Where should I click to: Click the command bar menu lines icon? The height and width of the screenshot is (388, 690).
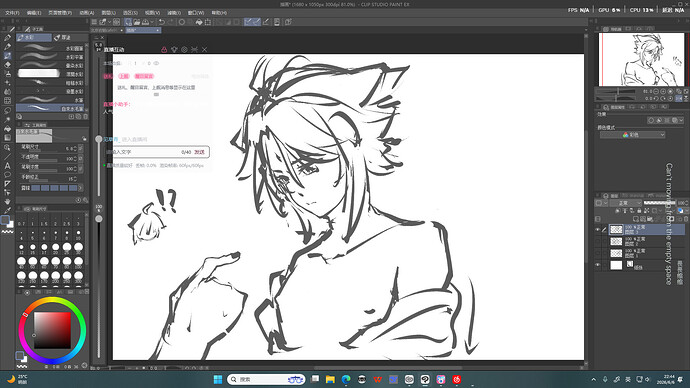pyautogui.click(x=94, y=22)
